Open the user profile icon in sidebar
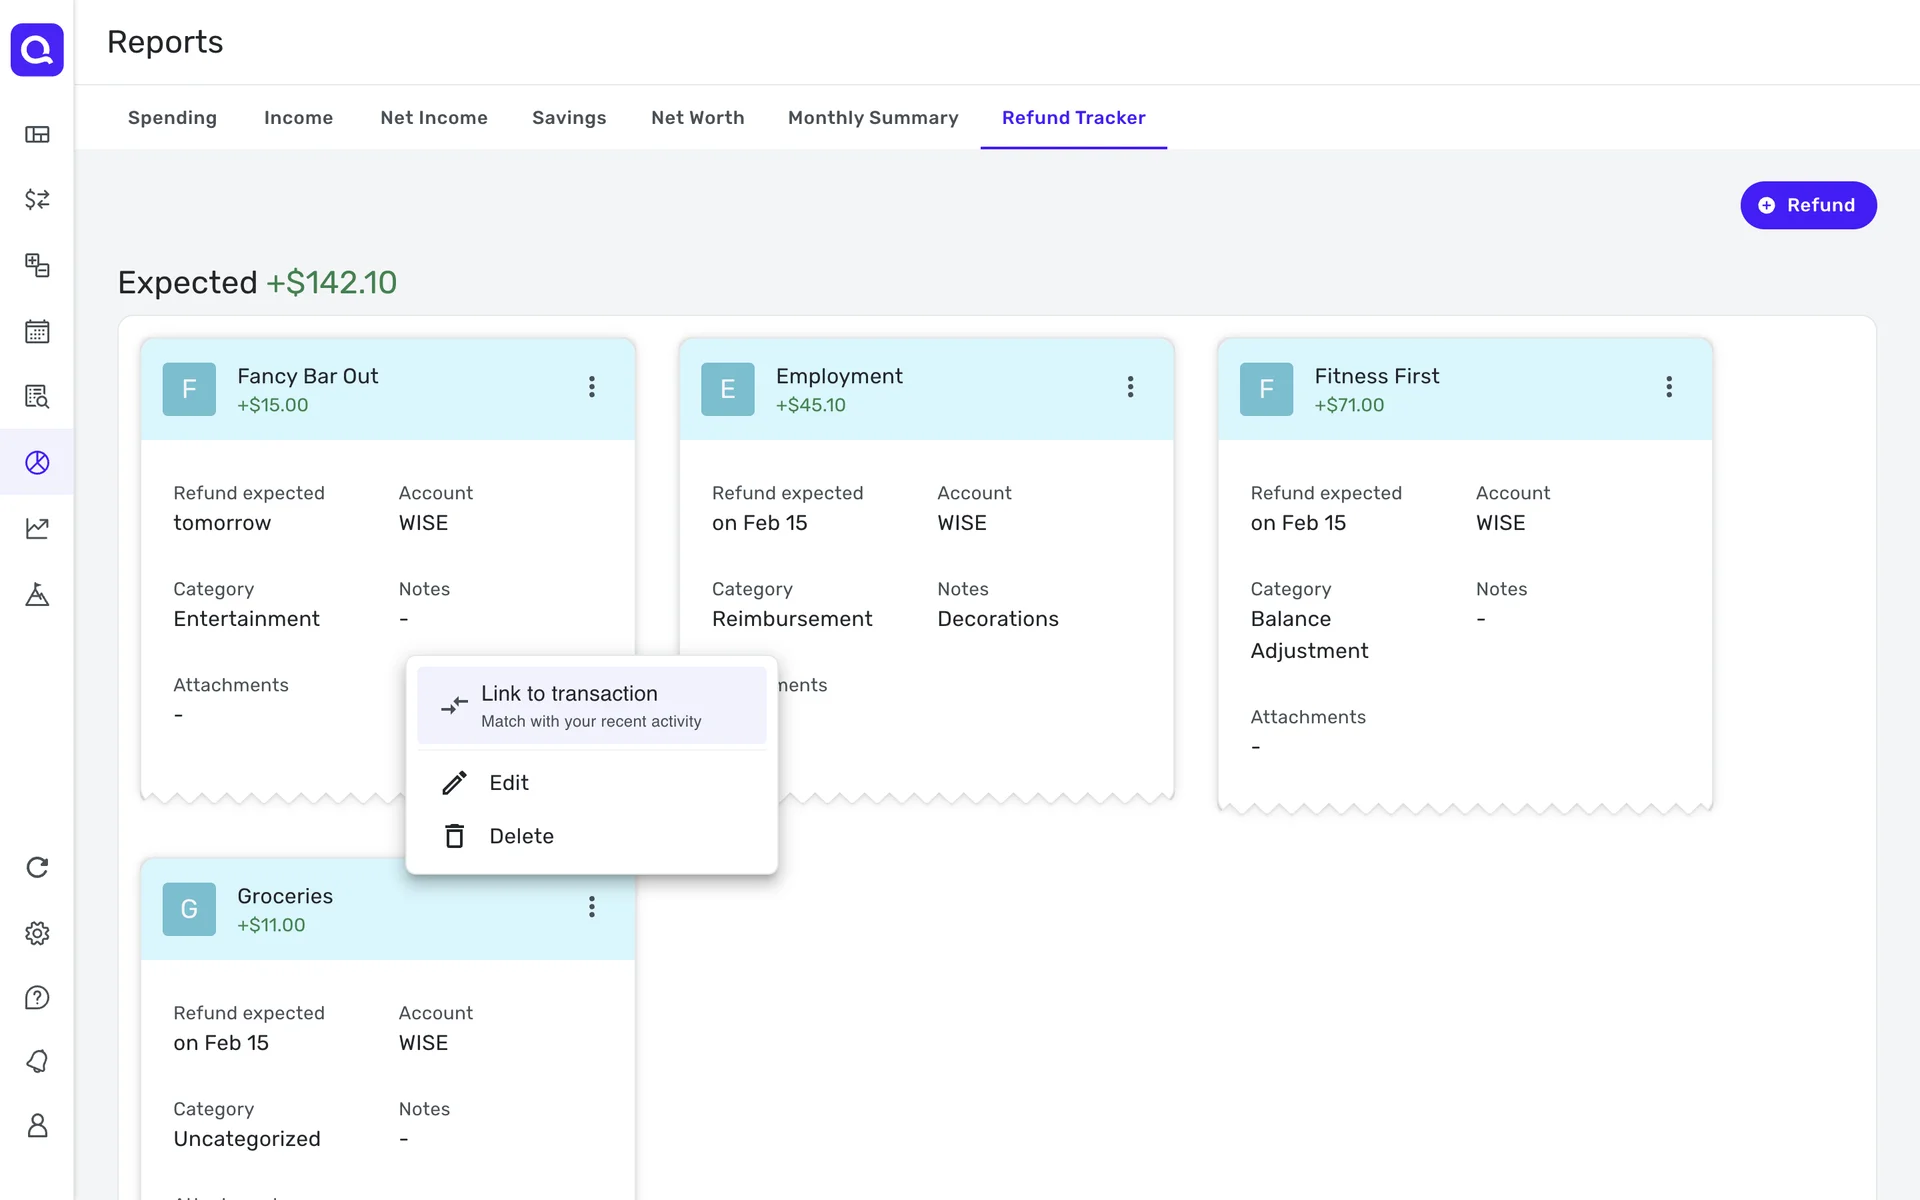 point(37,1126)
